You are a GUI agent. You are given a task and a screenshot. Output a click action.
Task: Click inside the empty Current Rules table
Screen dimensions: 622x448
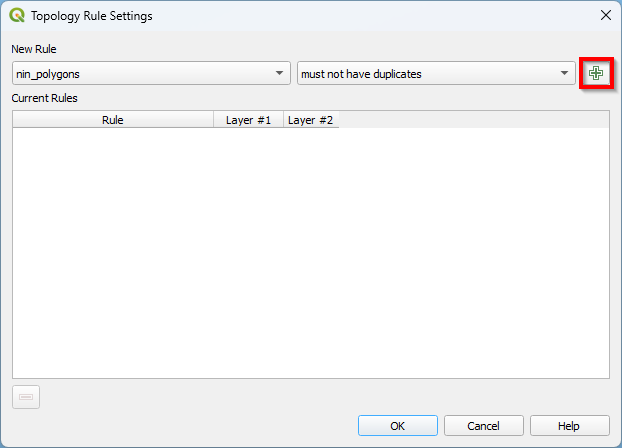(310, 250)
